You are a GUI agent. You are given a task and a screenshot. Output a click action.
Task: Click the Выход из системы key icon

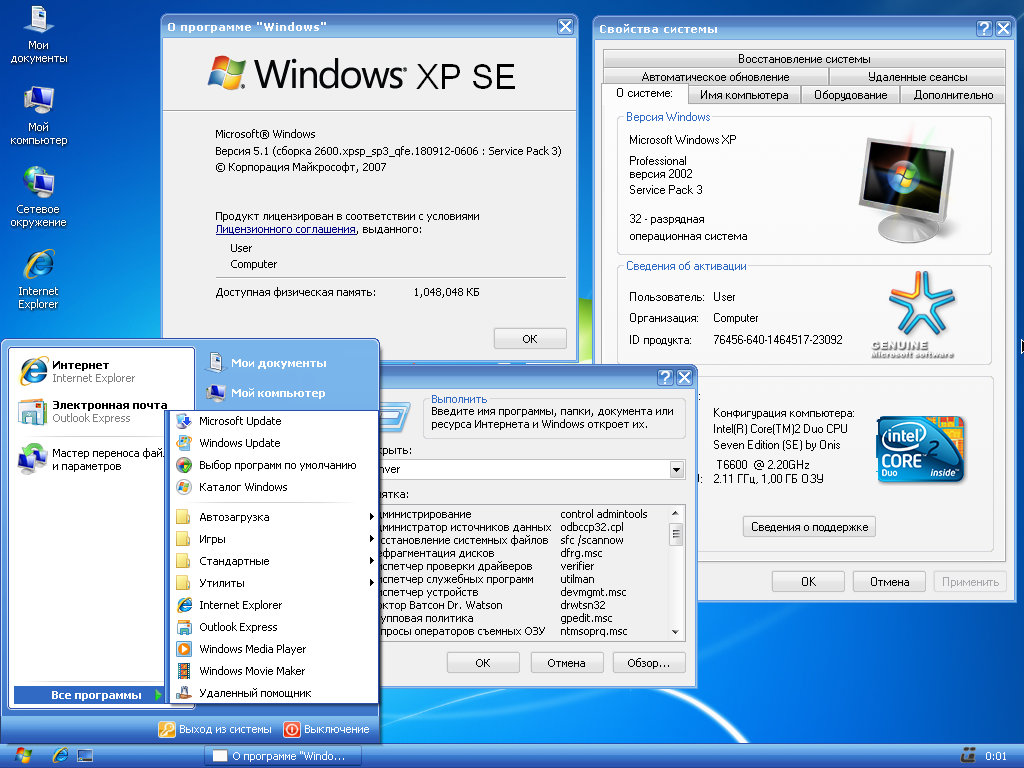click(x=167, y=729)
